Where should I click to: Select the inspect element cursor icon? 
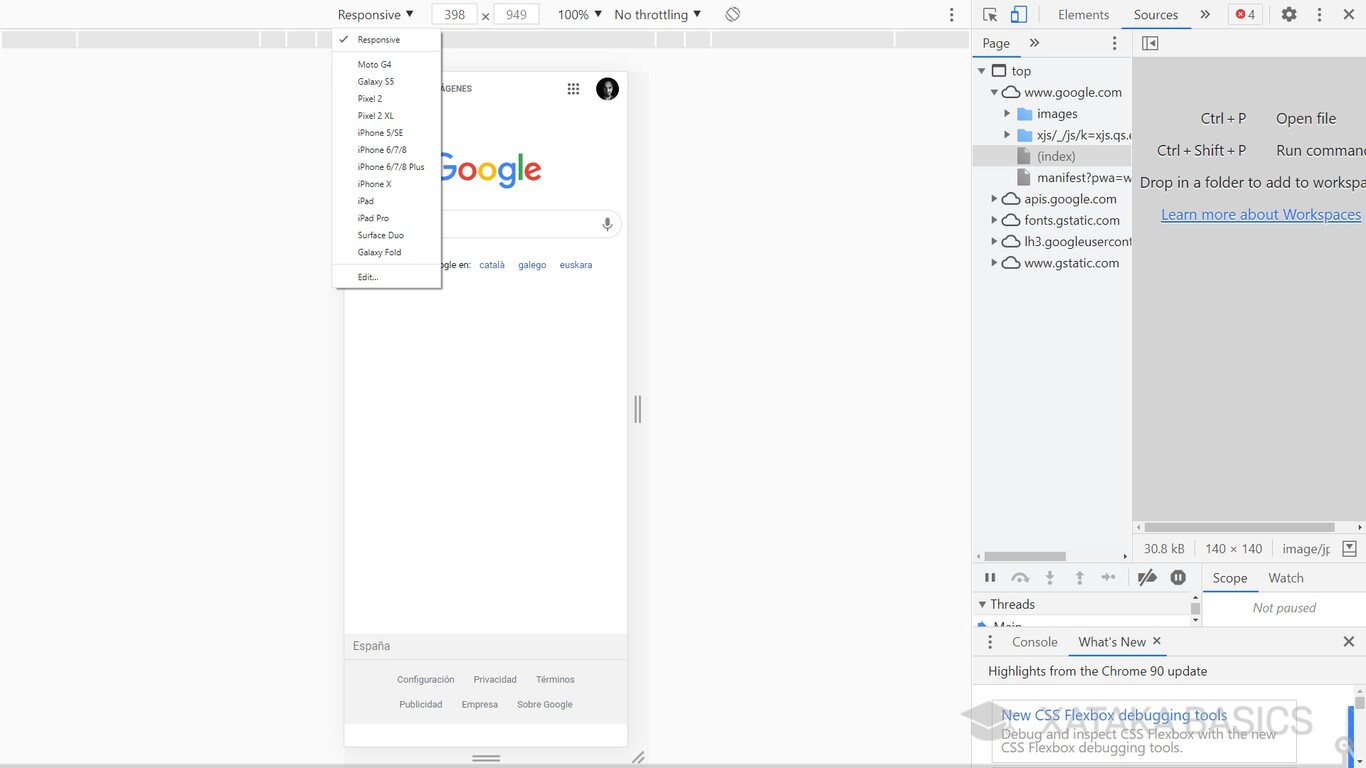coord(989,14)
